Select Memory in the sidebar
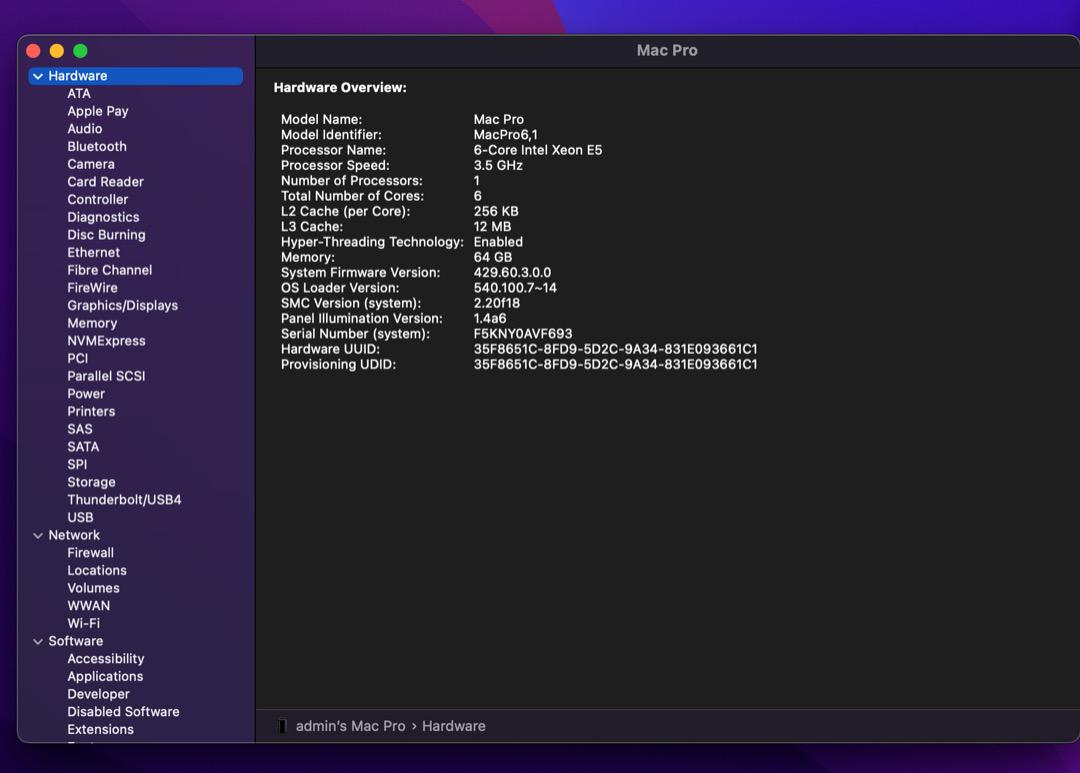Viewport: 1080px width, 773px height. [92, 323]
